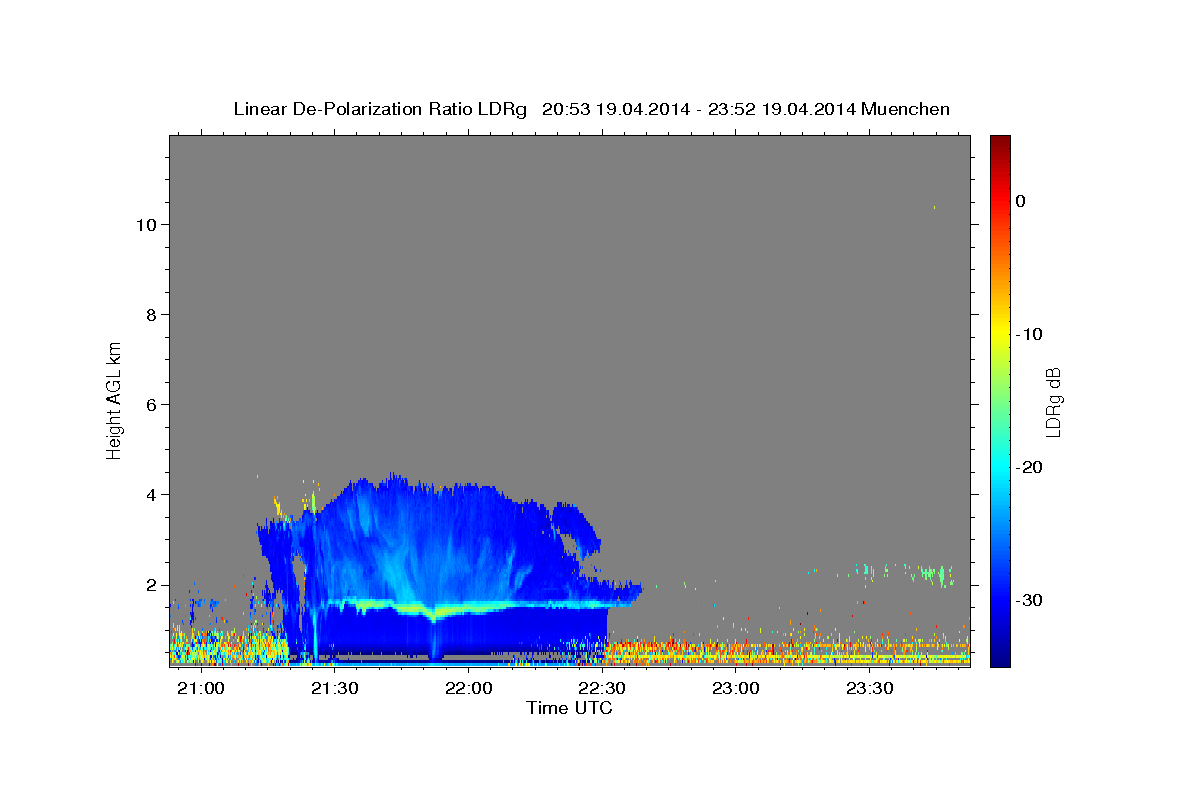The image size is (1200, 800).
Task: Click the colorbar tick label '0'
Action: coord(1020,201)
